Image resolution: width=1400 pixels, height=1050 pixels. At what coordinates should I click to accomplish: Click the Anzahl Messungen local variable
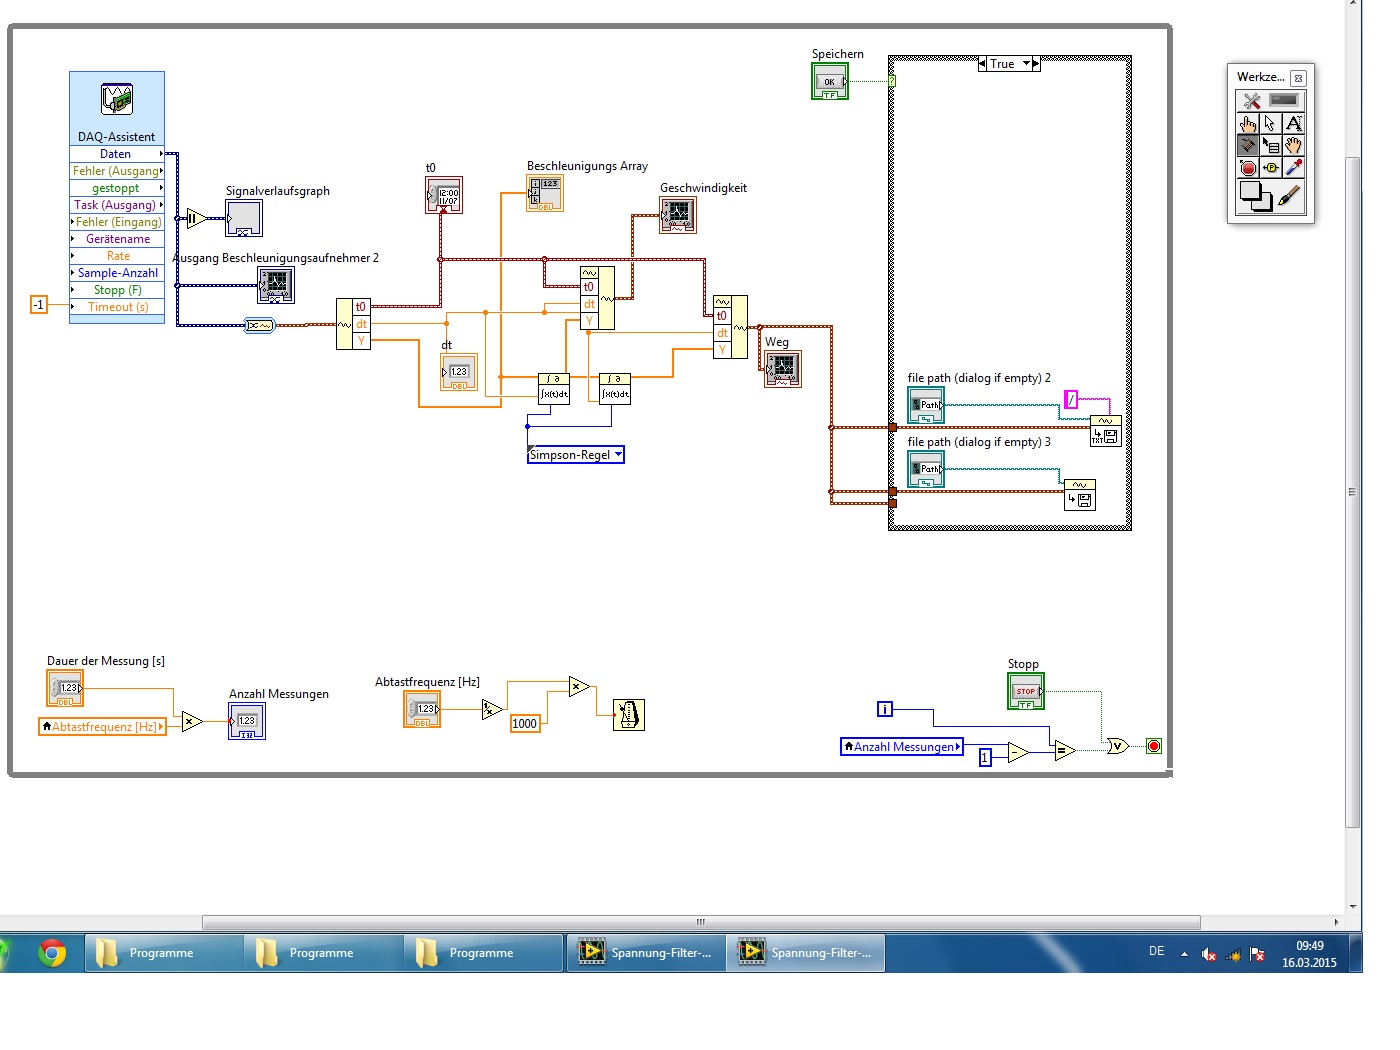[x=902, y=747]
